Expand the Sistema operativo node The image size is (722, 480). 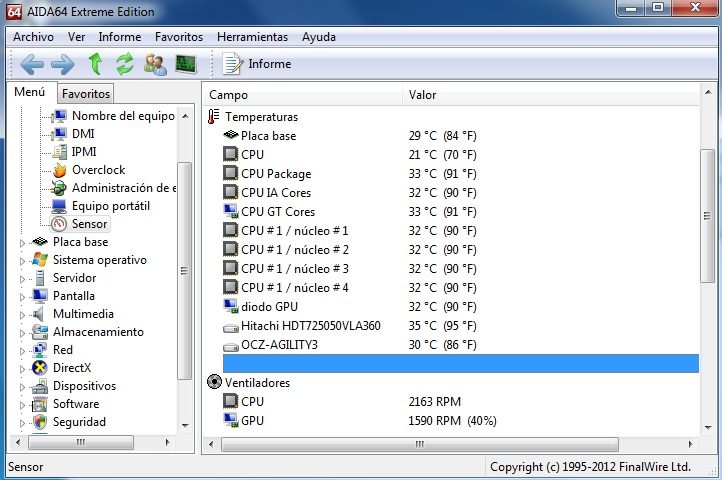click(23, 260)
